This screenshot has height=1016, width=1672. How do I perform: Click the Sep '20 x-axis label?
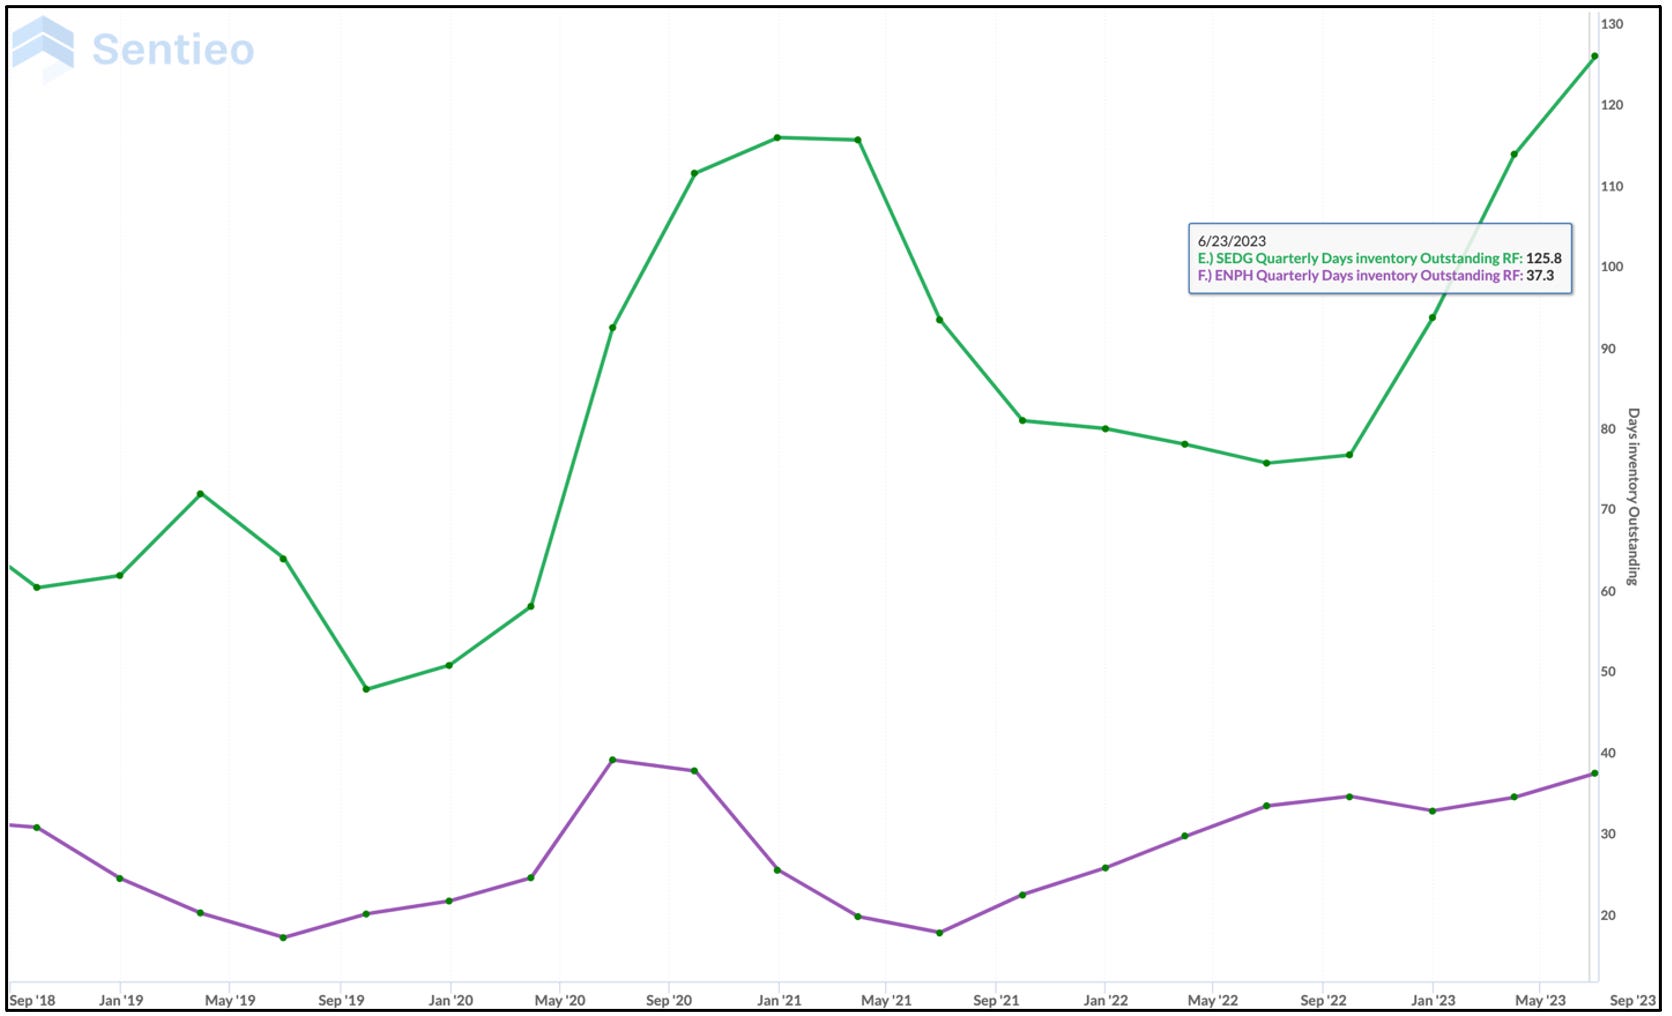point(669,1000)
